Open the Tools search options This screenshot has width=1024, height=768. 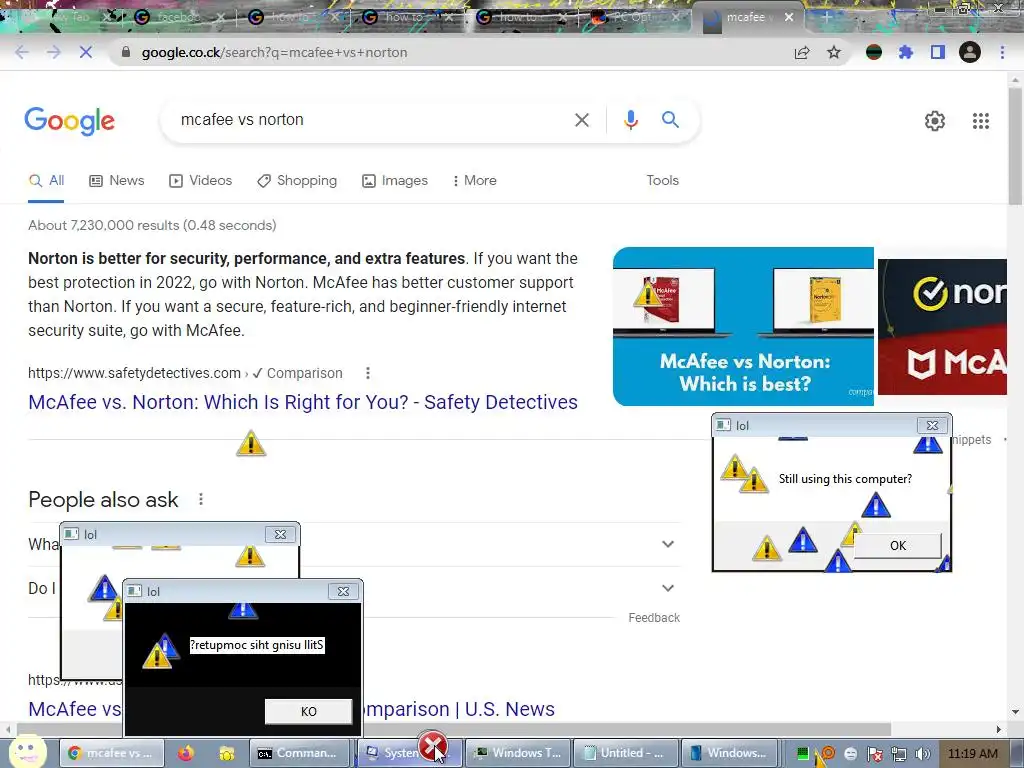(662, 180)
